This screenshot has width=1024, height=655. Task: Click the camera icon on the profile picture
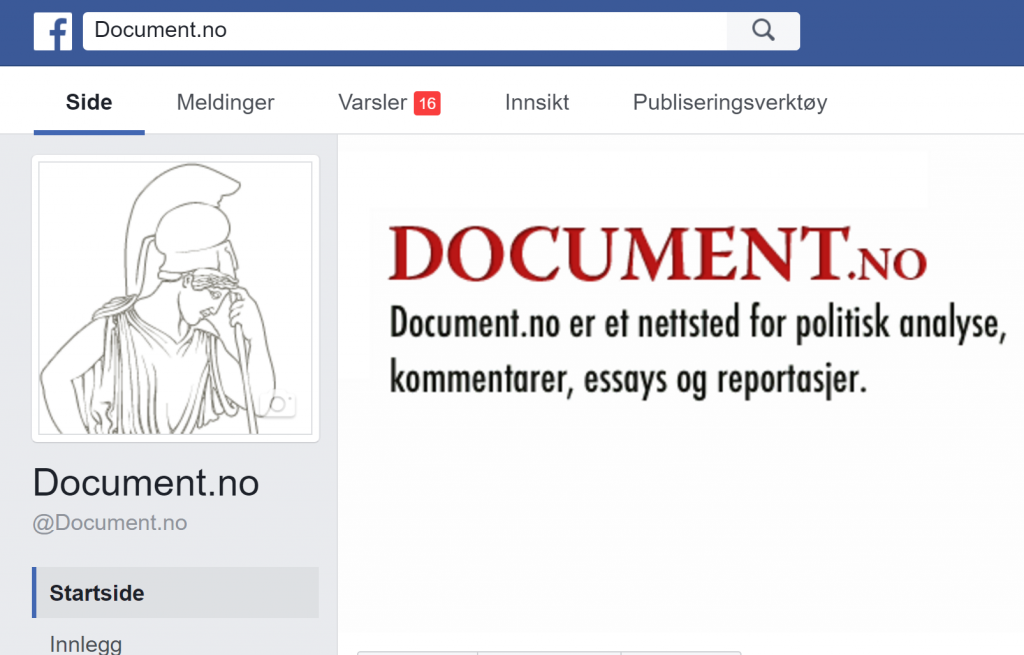(279, 404)
